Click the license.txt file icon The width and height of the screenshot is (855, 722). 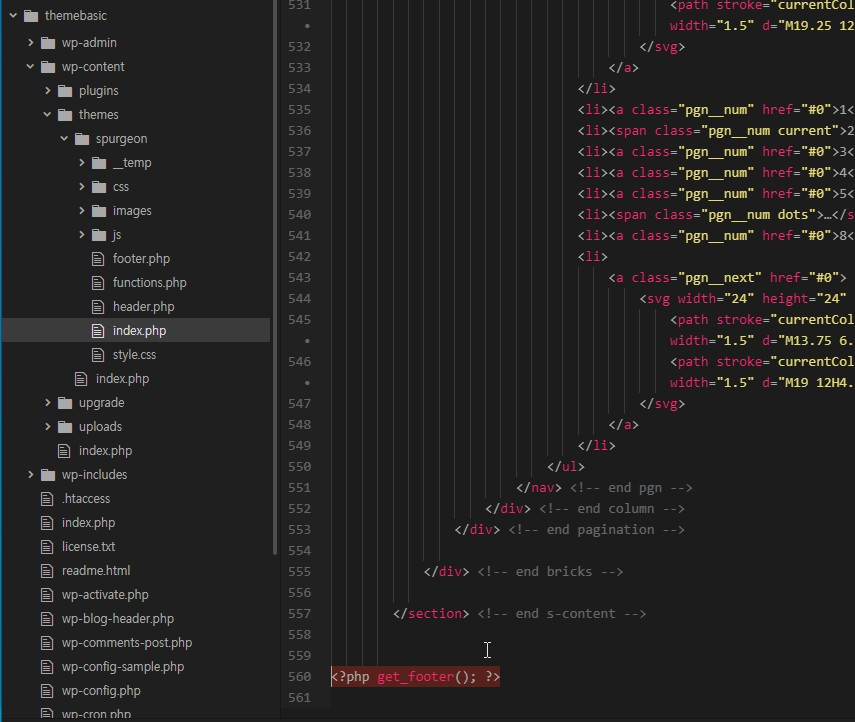tap(47, 546)
